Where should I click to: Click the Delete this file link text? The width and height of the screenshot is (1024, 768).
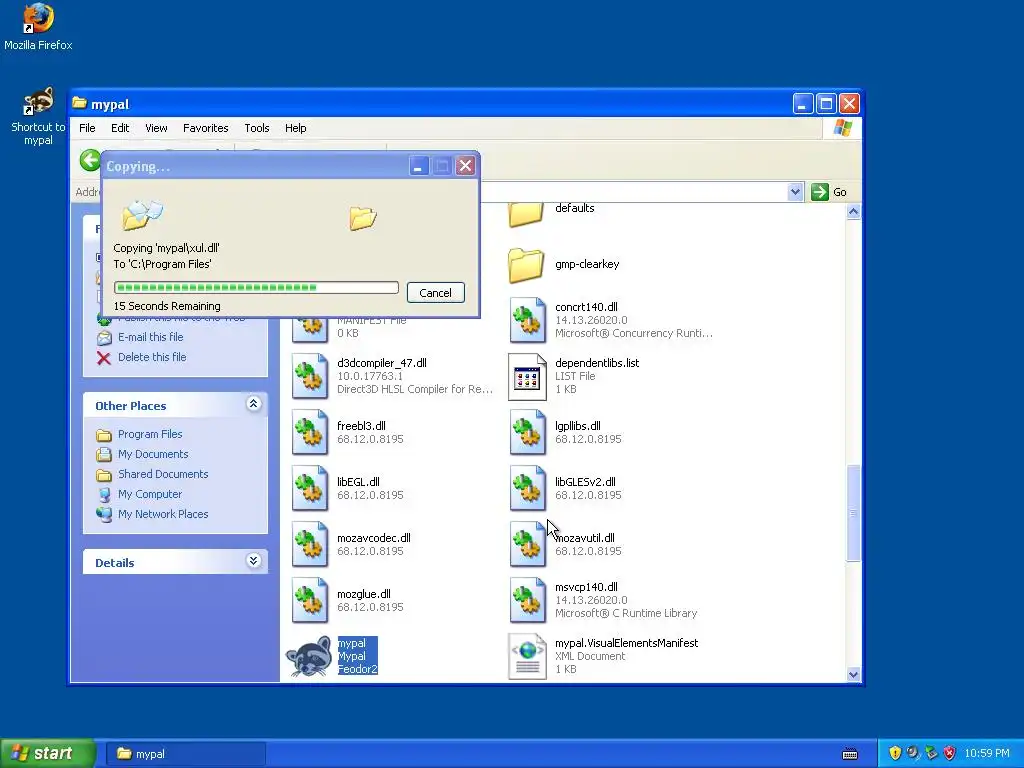pyautogui.click(x=152, y=357)
